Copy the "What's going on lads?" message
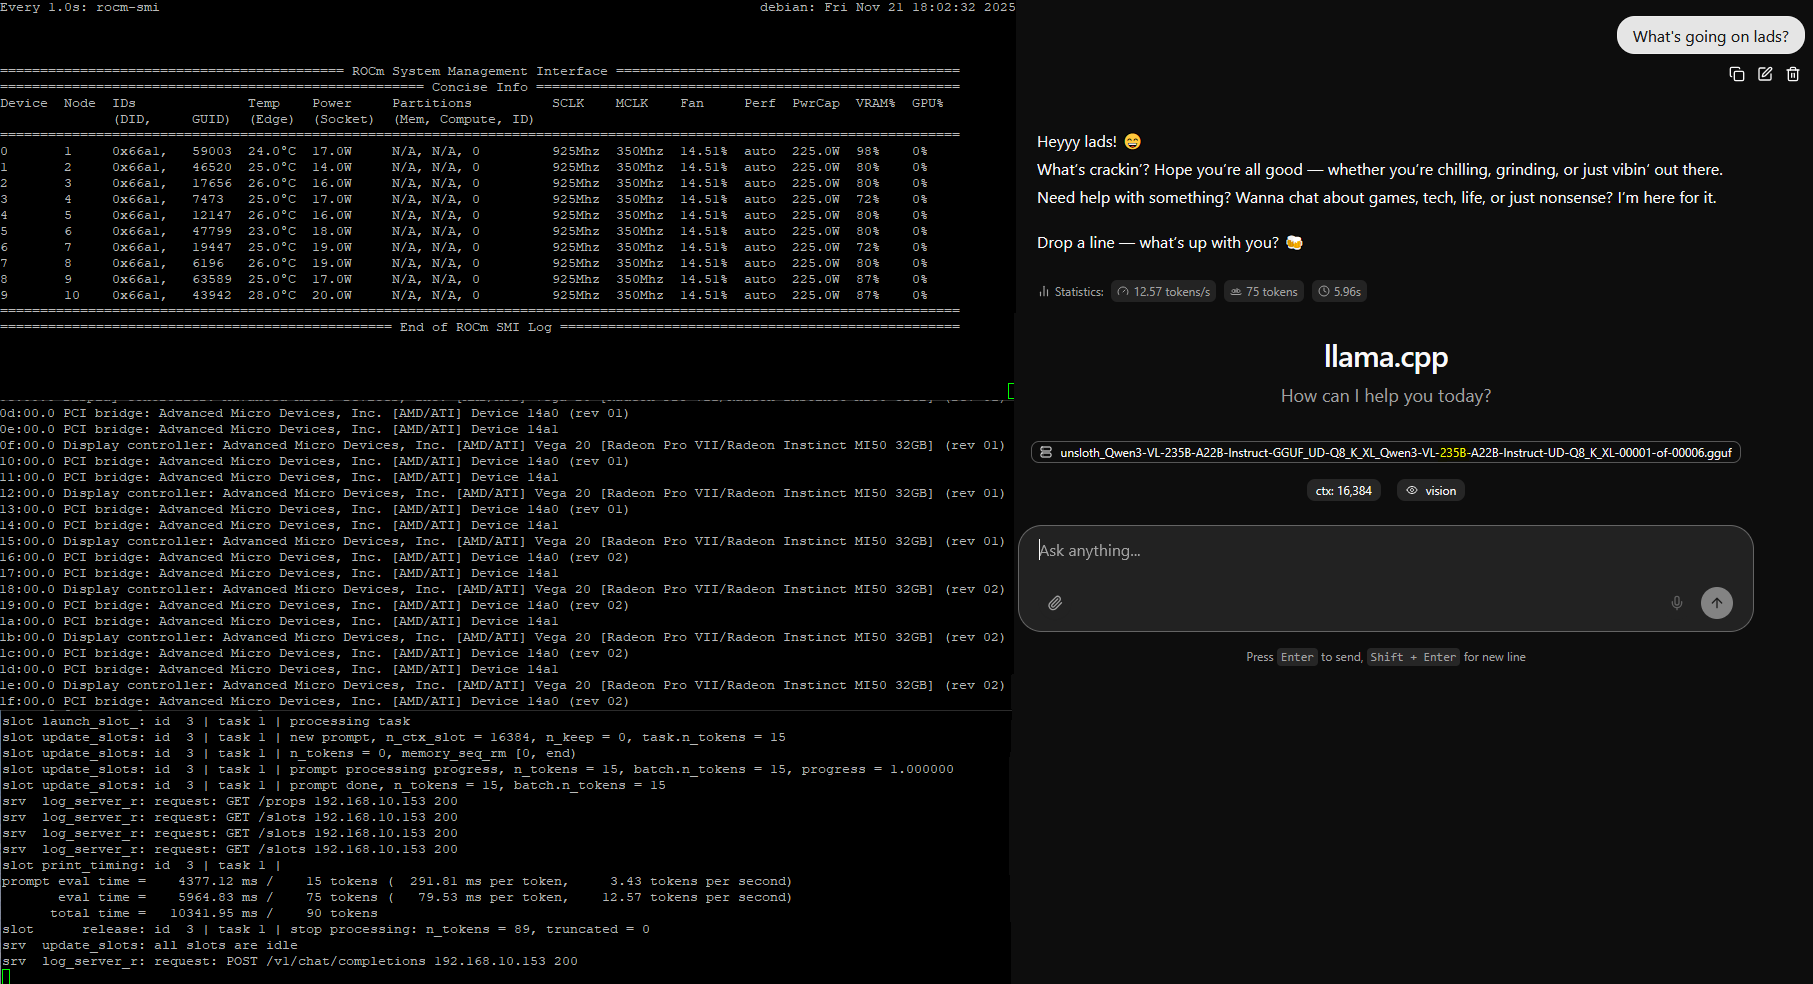The width and height of the screenshot is (1813, 984). tap(1737, 74)
